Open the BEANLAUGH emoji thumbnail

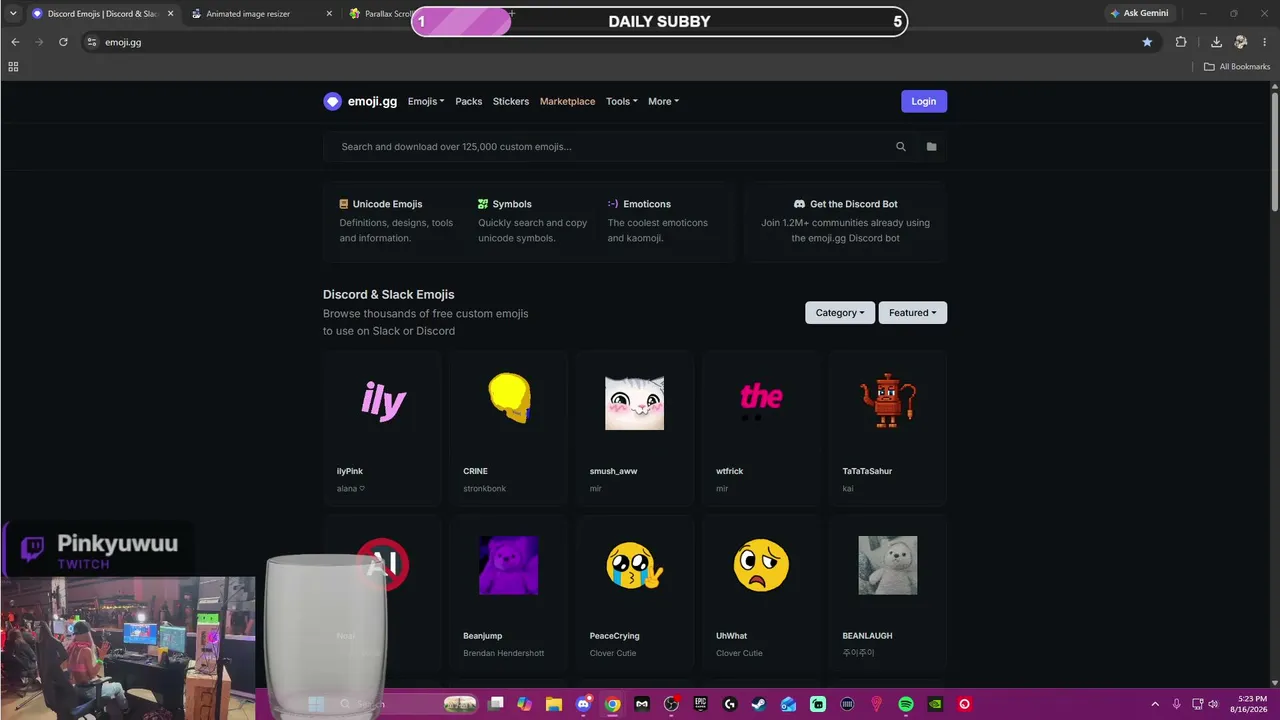pyautogui.click(x=888, y=565)
